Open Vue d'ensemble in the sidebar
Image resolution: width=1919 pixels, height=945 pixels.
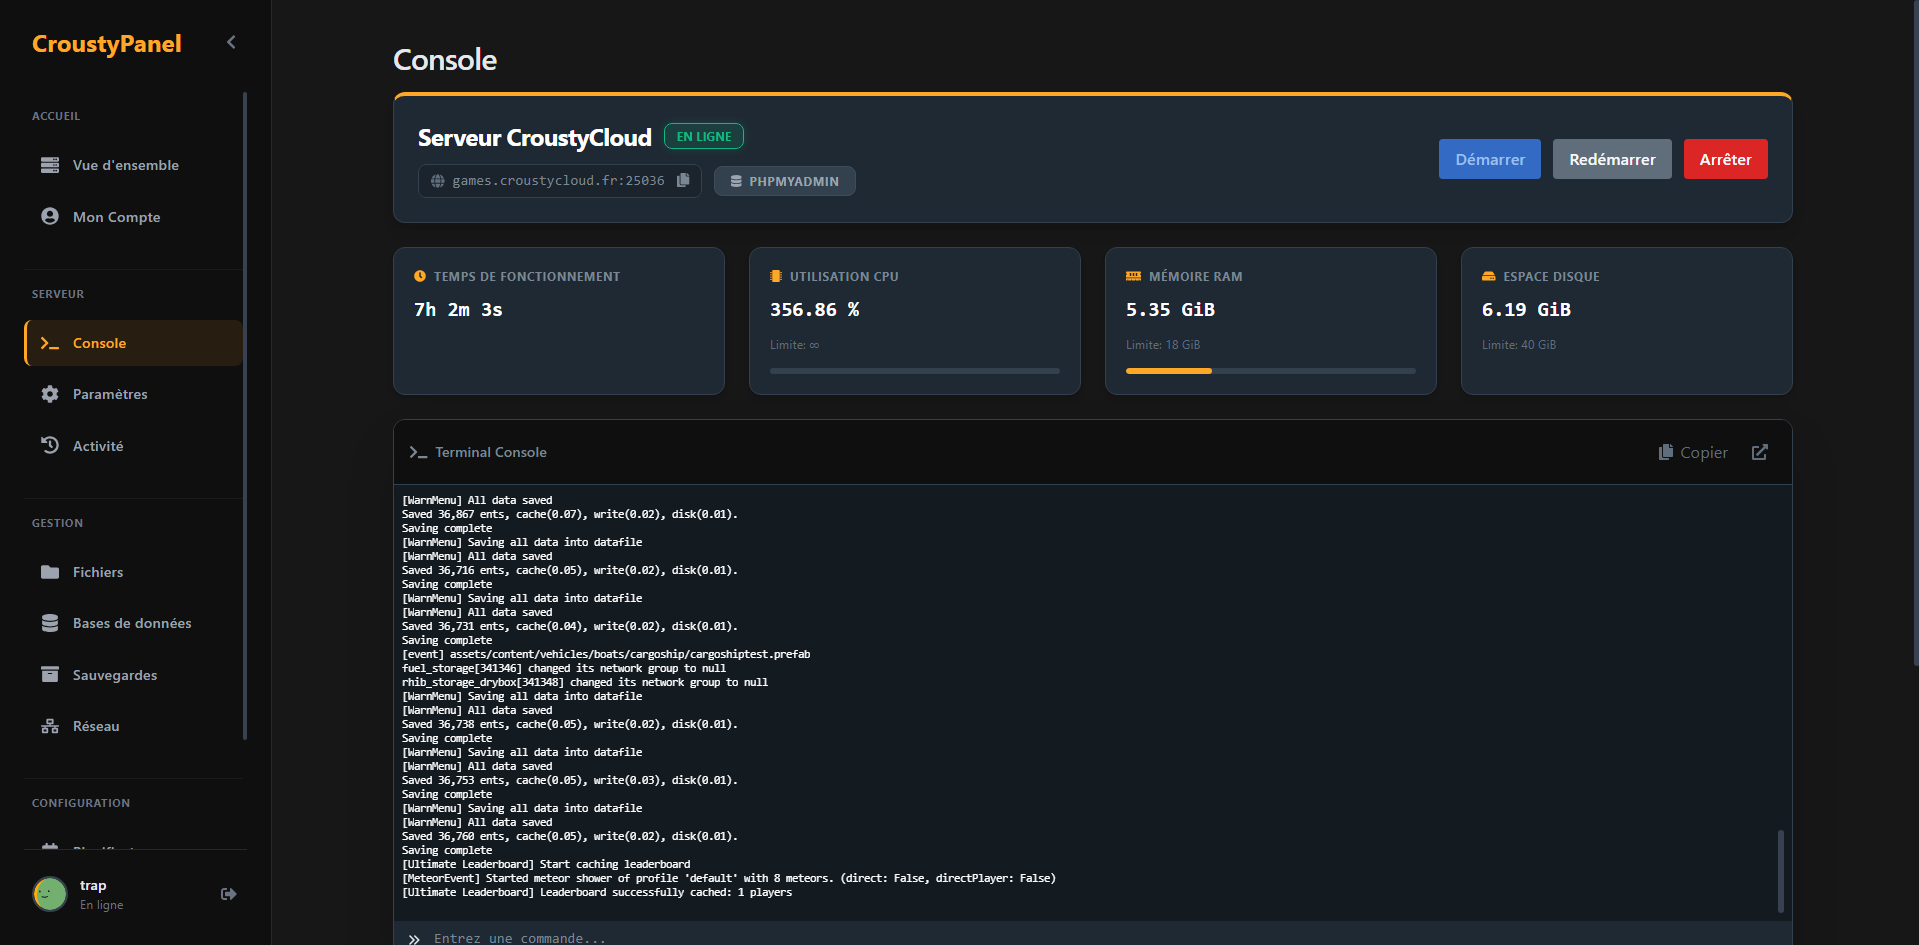tap(134, 165)
